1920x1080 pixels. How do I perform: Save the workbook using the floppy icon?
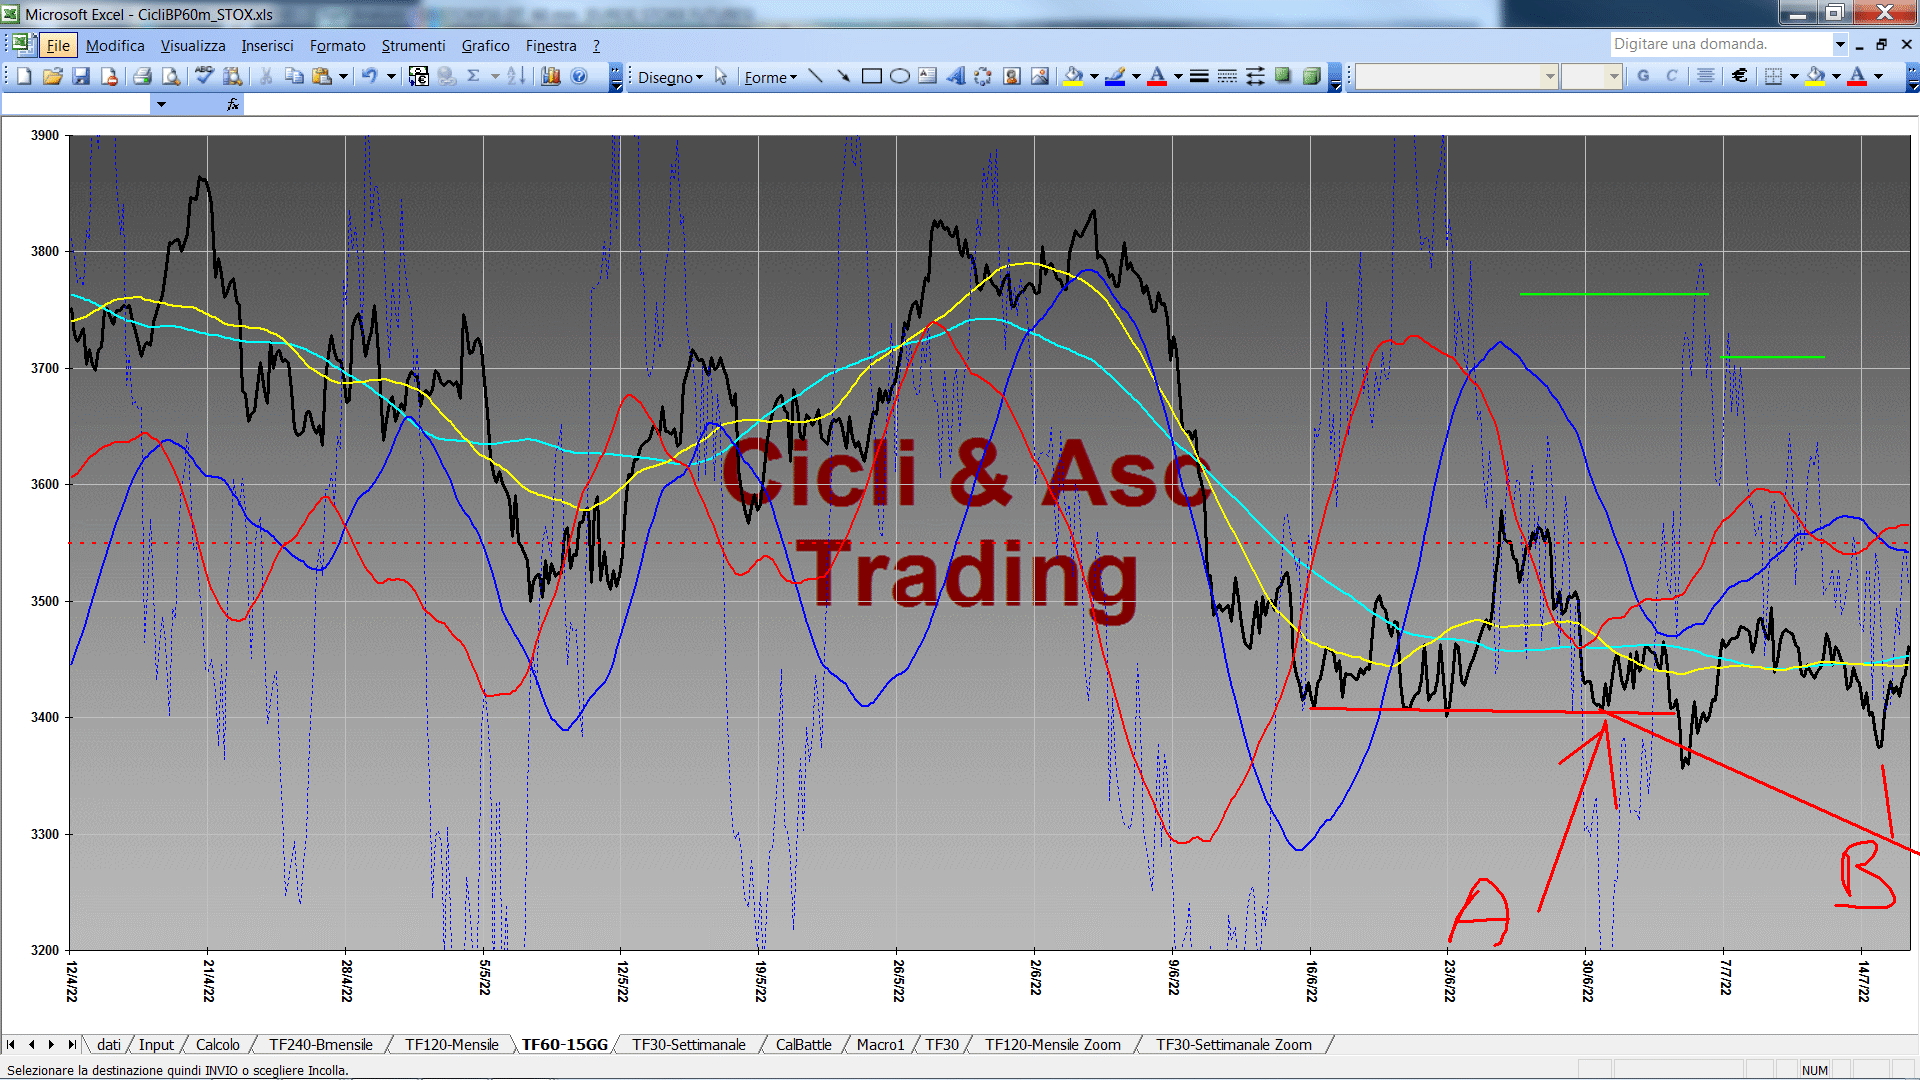click(x=81, y=76)
